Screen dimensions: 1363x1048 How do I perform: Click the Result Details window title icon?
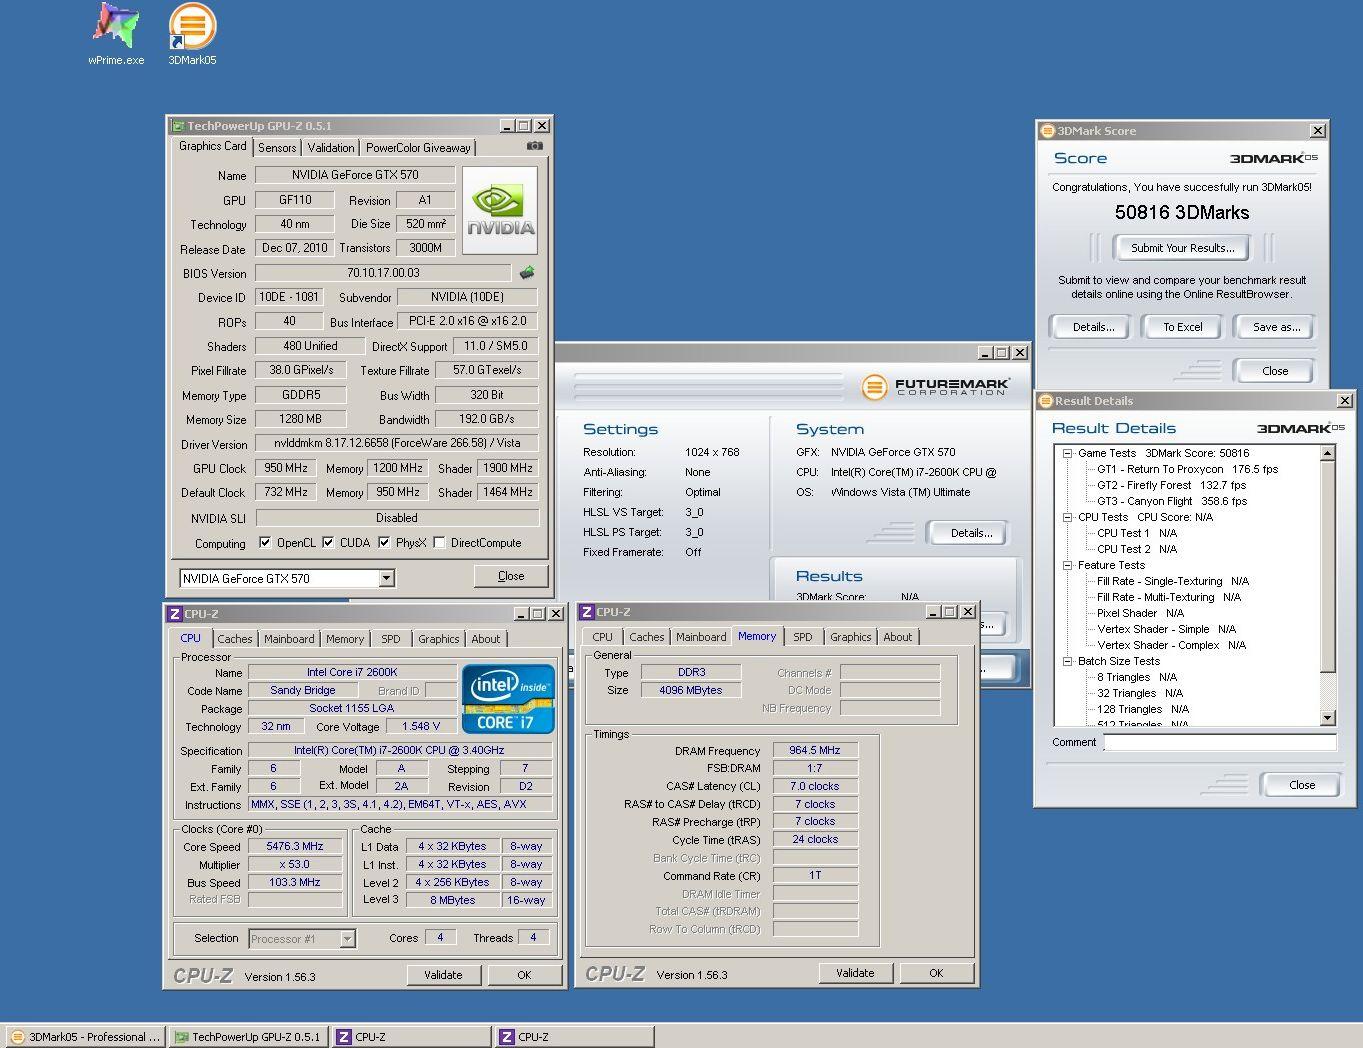1046,401
